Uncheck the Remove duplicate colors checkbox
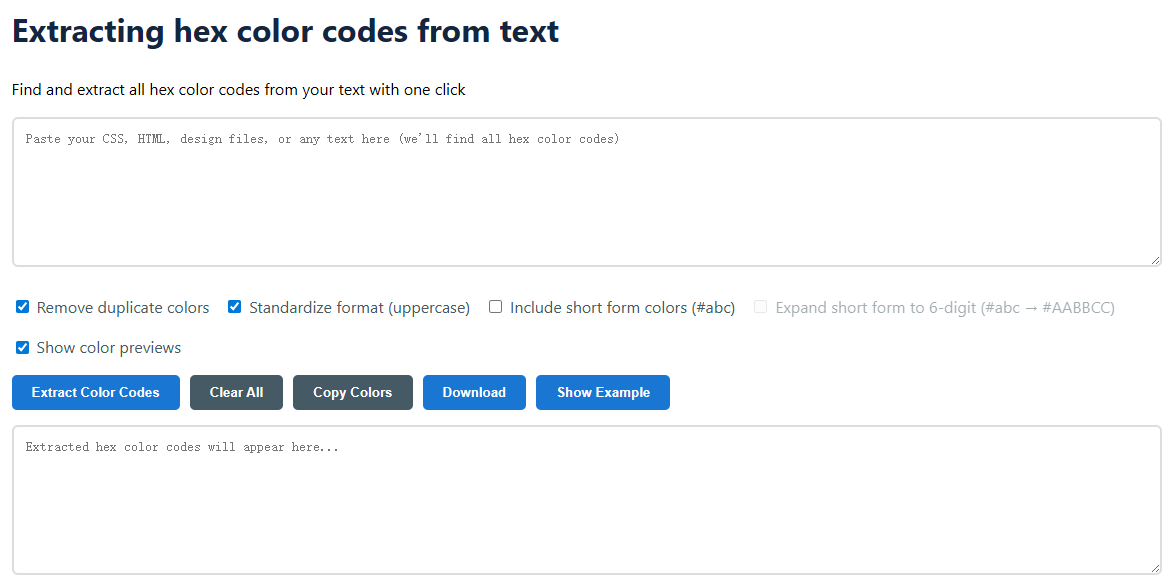 pos(23,307)
